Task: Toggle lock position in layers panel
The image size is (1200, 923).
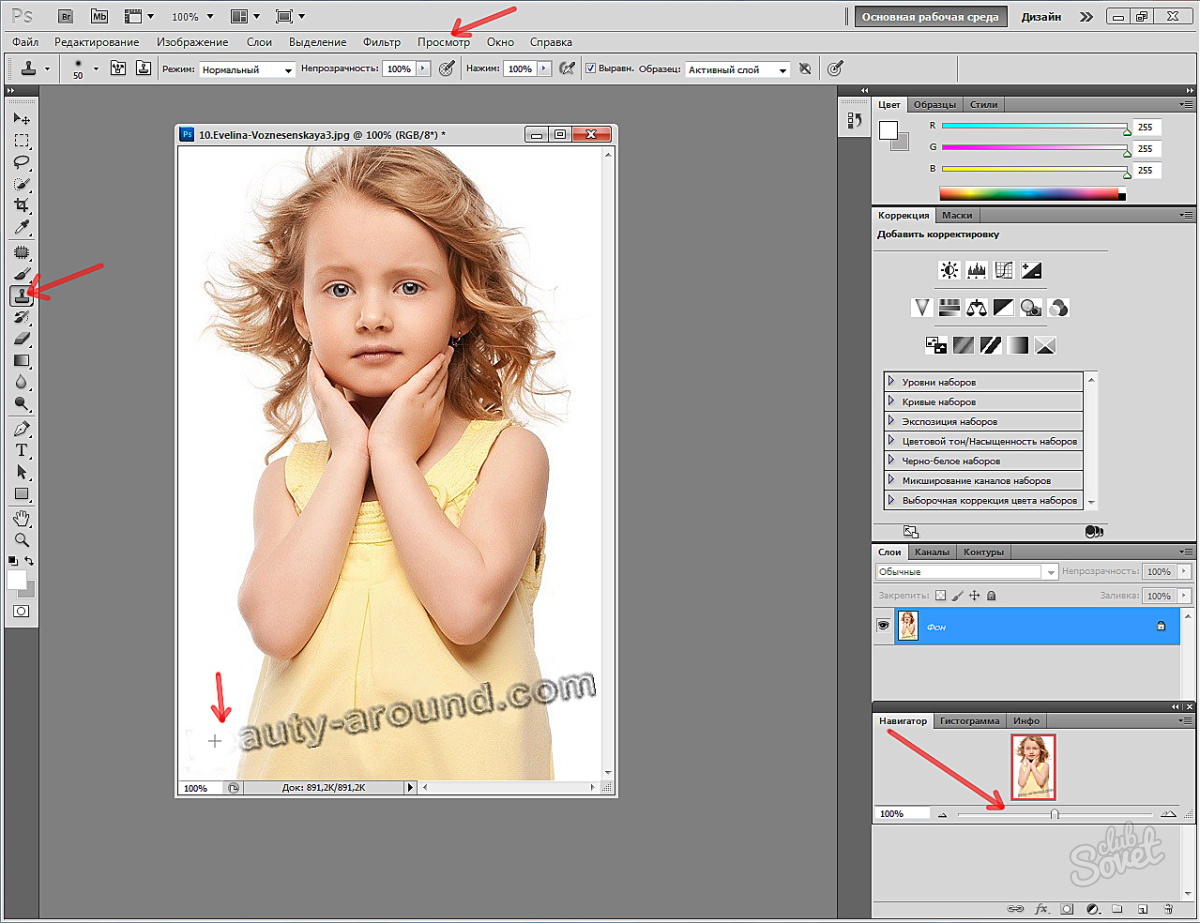Action: coord(975,596)
